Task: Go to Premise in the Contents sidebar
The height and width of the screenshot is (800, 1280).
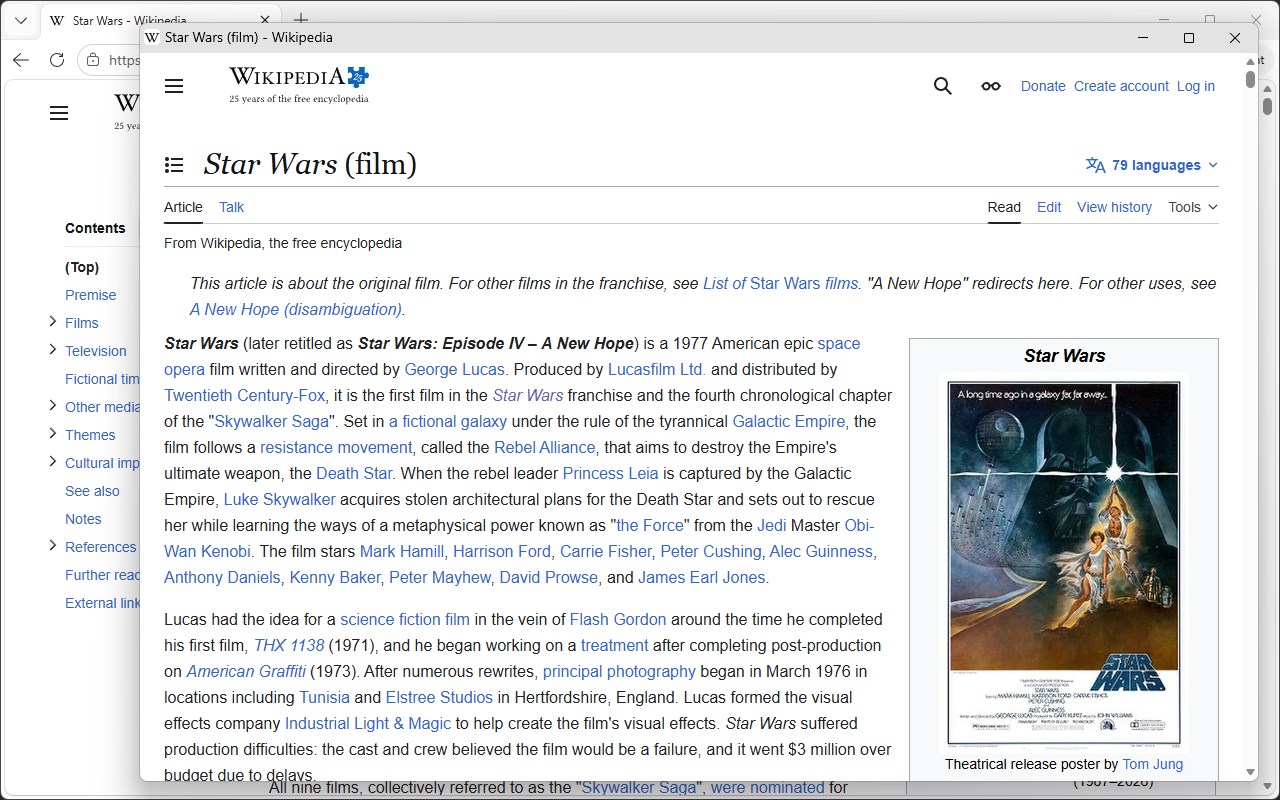Action: 91,295
